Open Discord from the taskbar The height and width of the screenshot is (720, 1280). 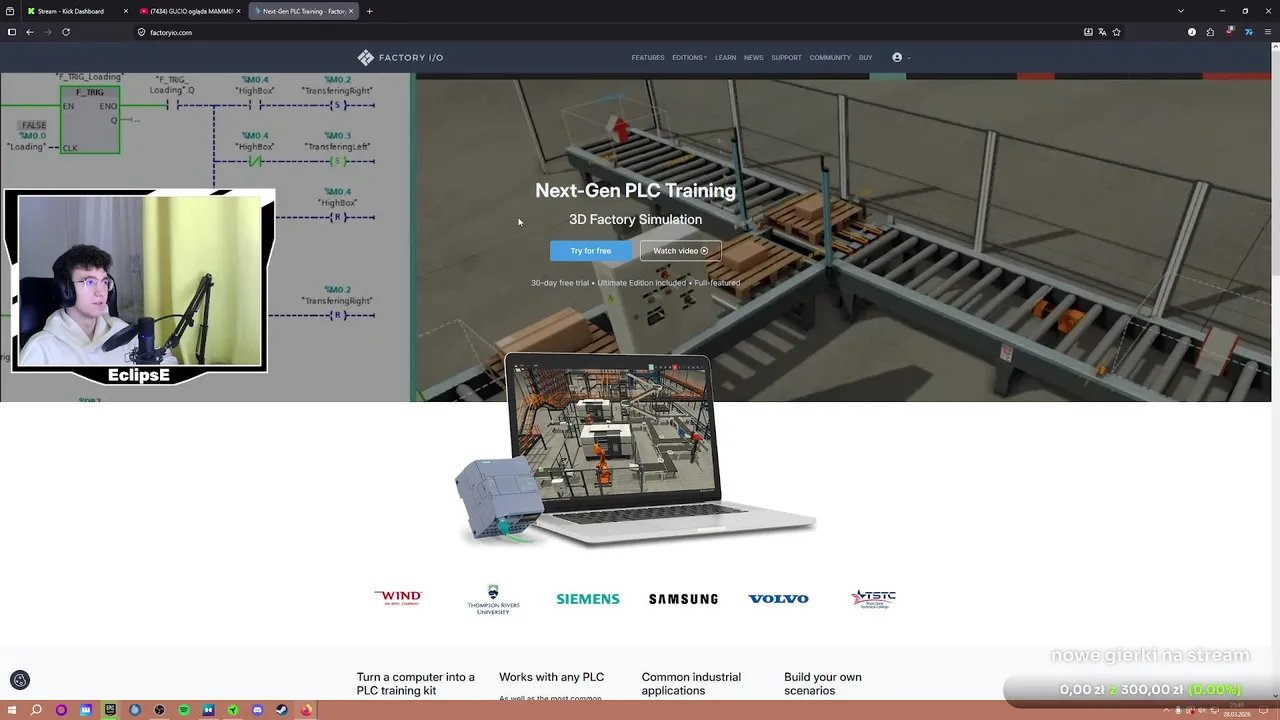tap(257, 710)
